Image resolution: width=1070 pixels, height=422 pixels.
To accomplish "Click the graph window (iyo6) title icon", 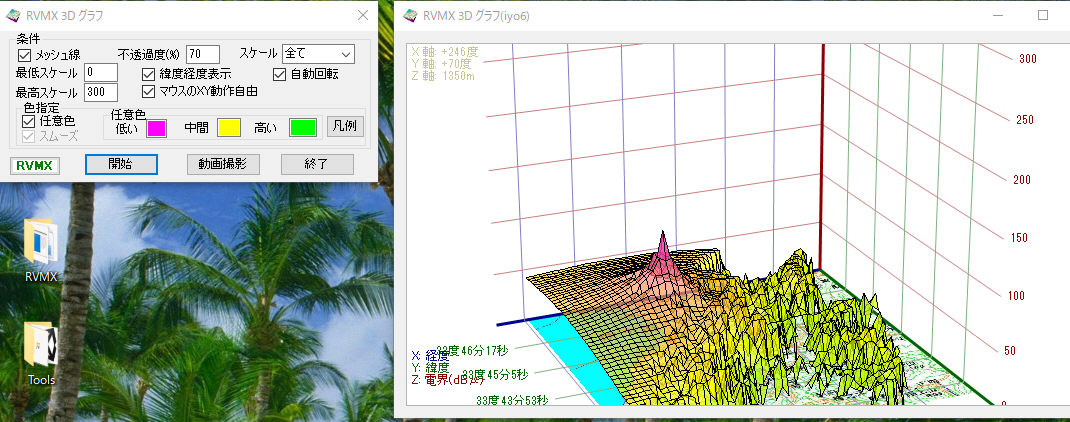I will tap(409, 16).
